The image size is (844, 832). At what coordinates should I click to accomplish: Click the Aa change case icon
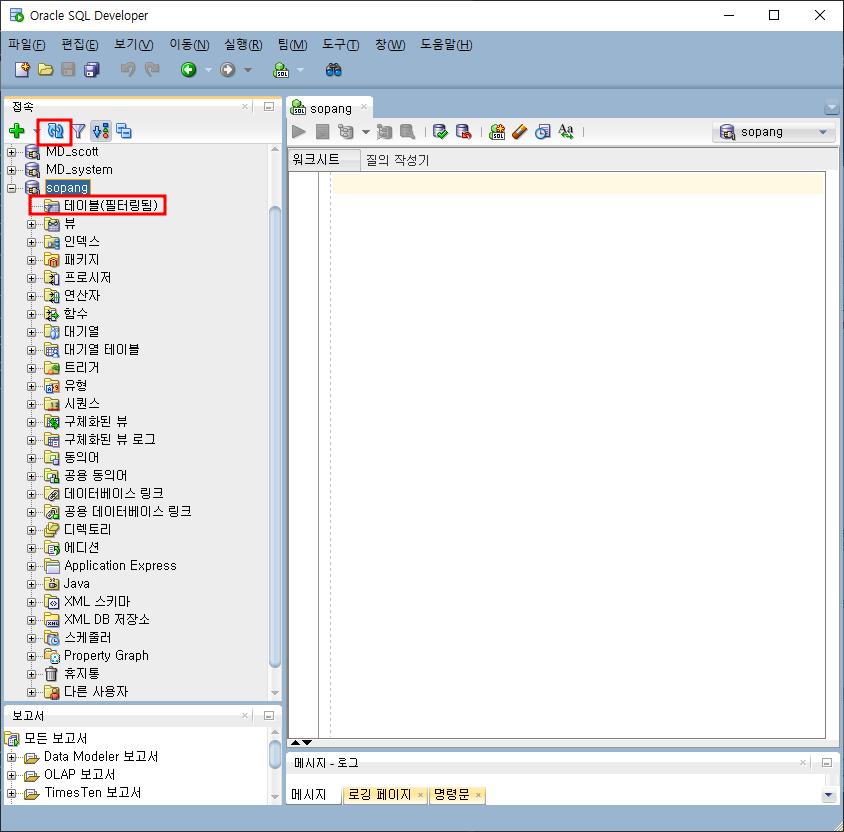pyautogui.click(x=566, y=131)
